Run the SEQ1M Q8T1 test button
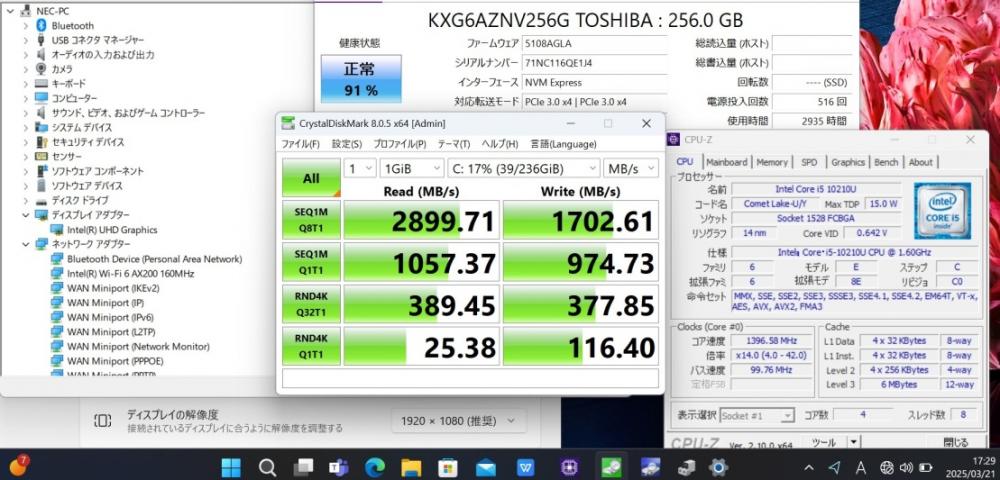 coord(311,220)
